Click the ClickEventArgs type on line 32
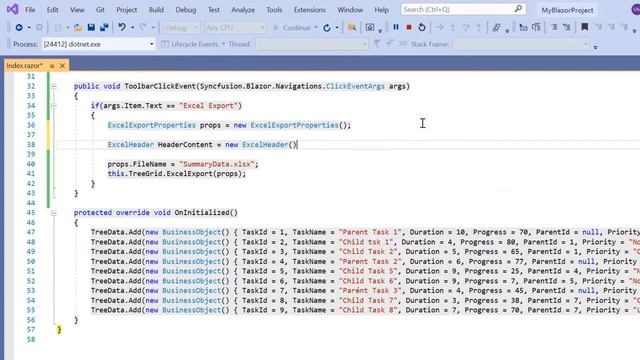 [x=355, y=86]
